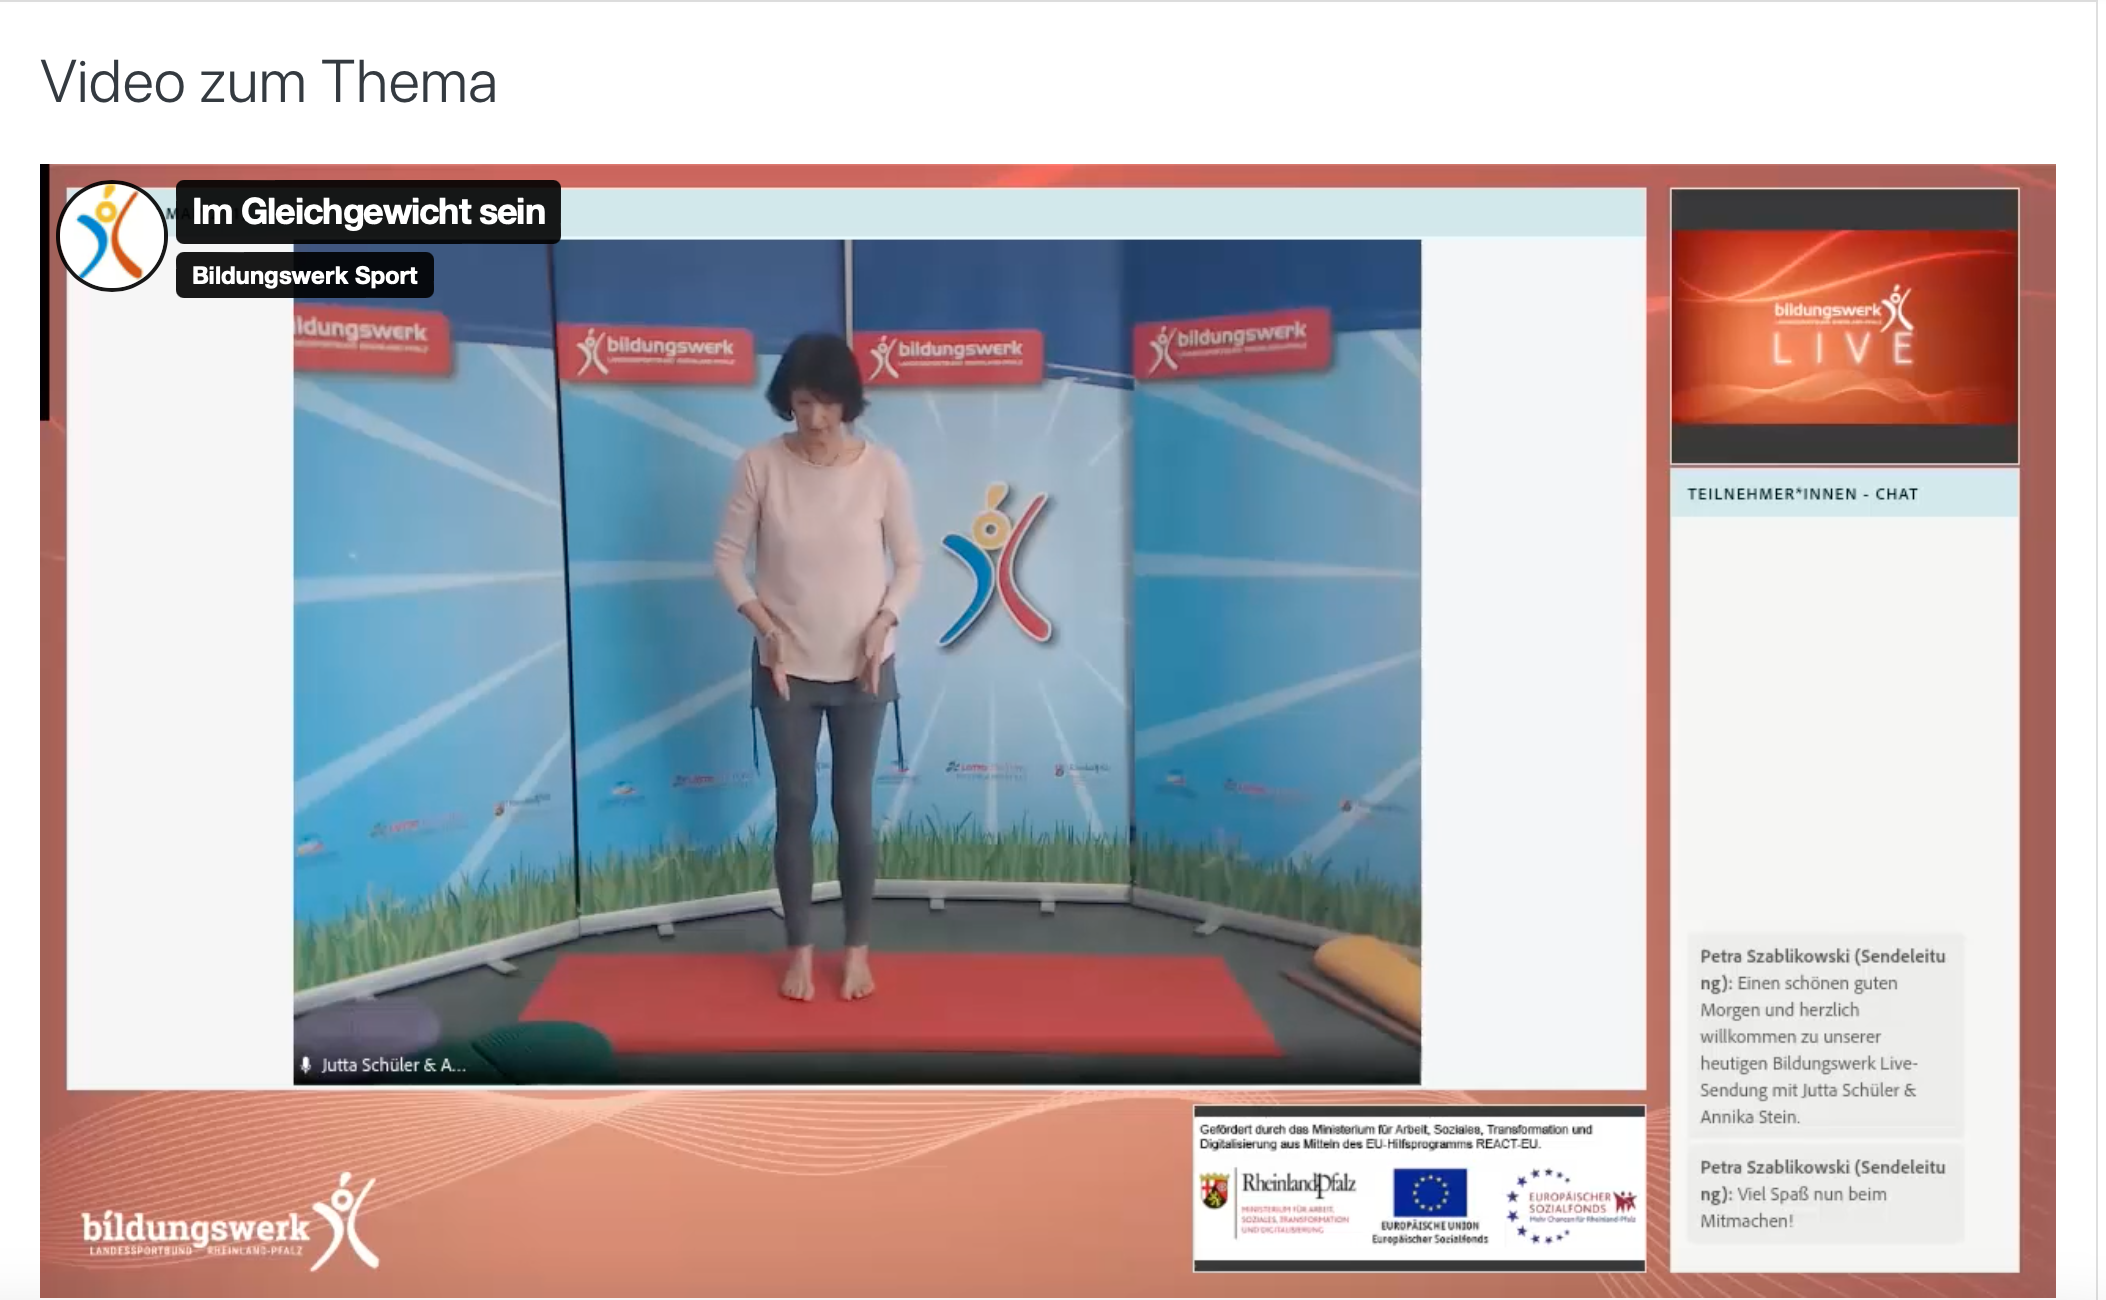Screen dimensions: 2106x1300
Task: Click the rightmost bildungswerk banner sign
Action: (x=1232, y=345)
